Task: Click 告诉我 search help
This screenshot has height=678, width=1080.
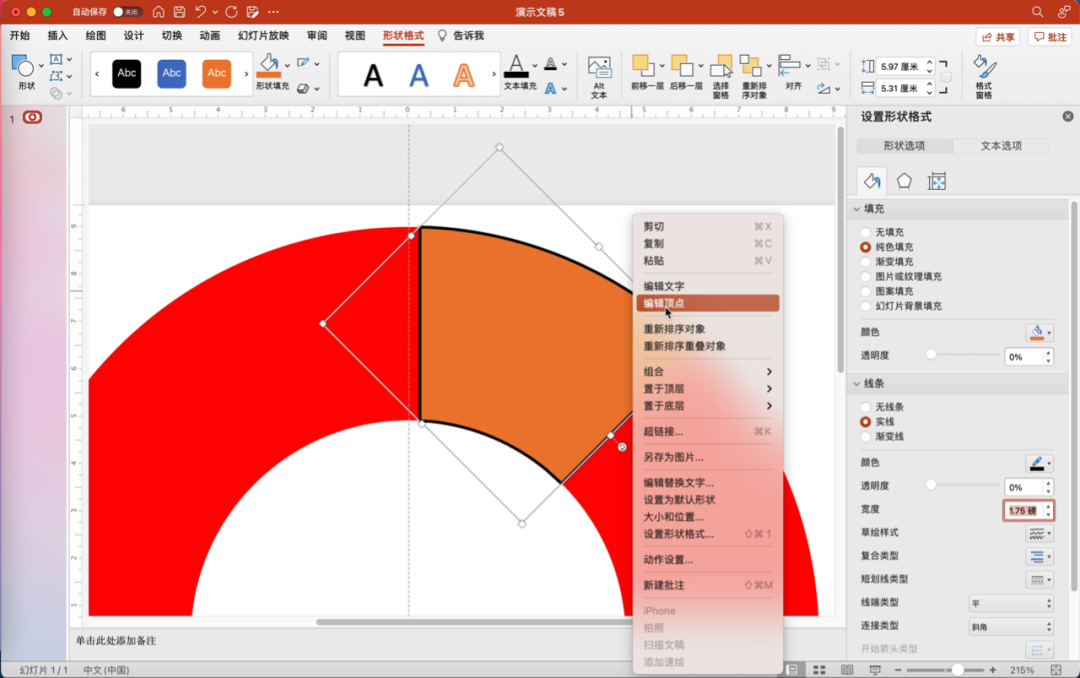Action: click(x=461, y=35)
